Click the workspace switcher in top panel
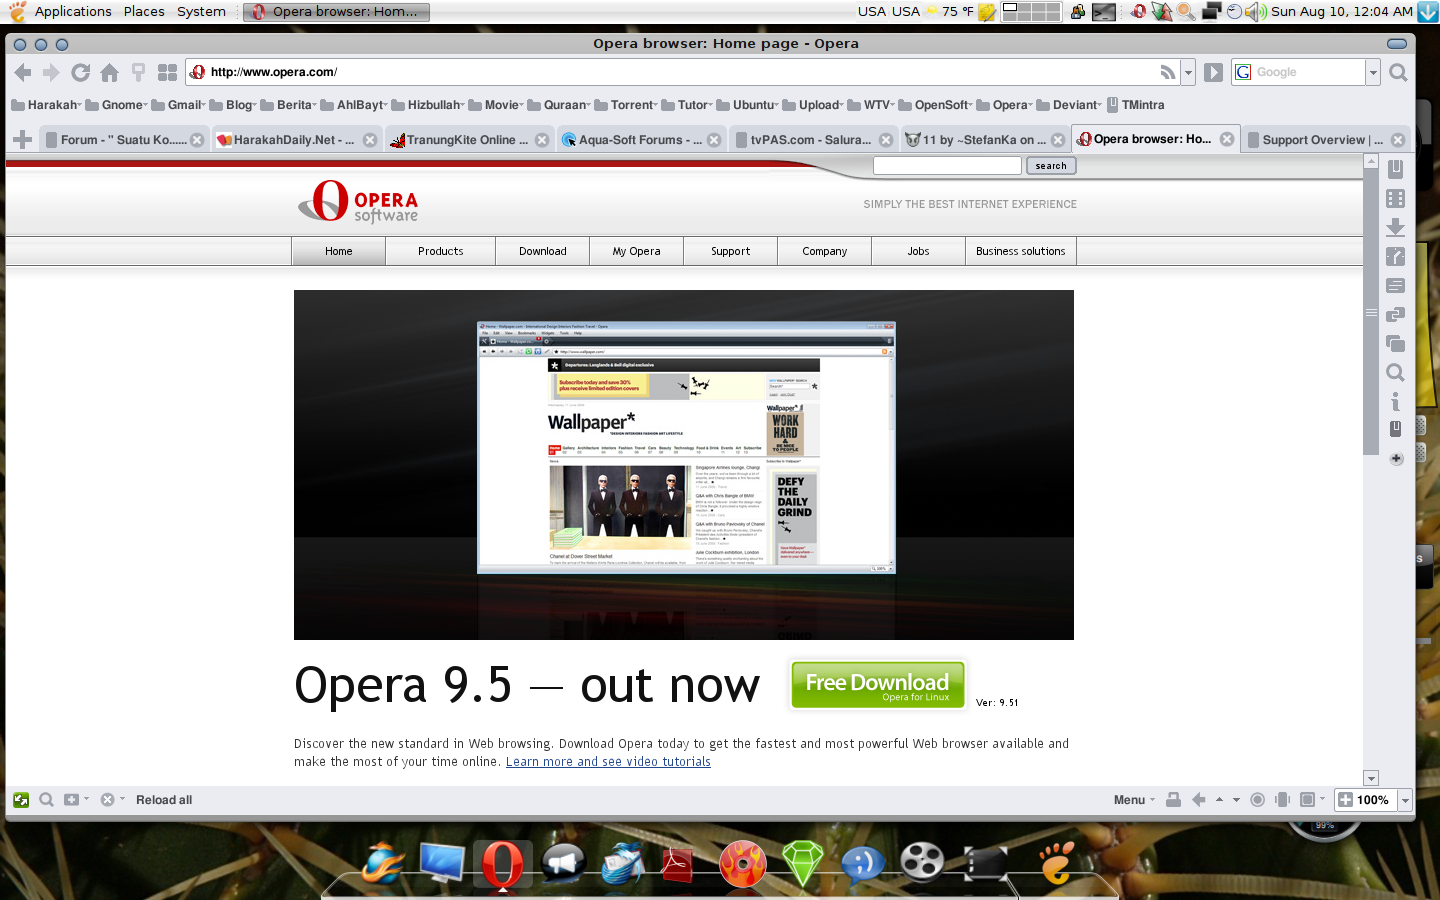This screenshot has height=900, width=1440. 1031,12
